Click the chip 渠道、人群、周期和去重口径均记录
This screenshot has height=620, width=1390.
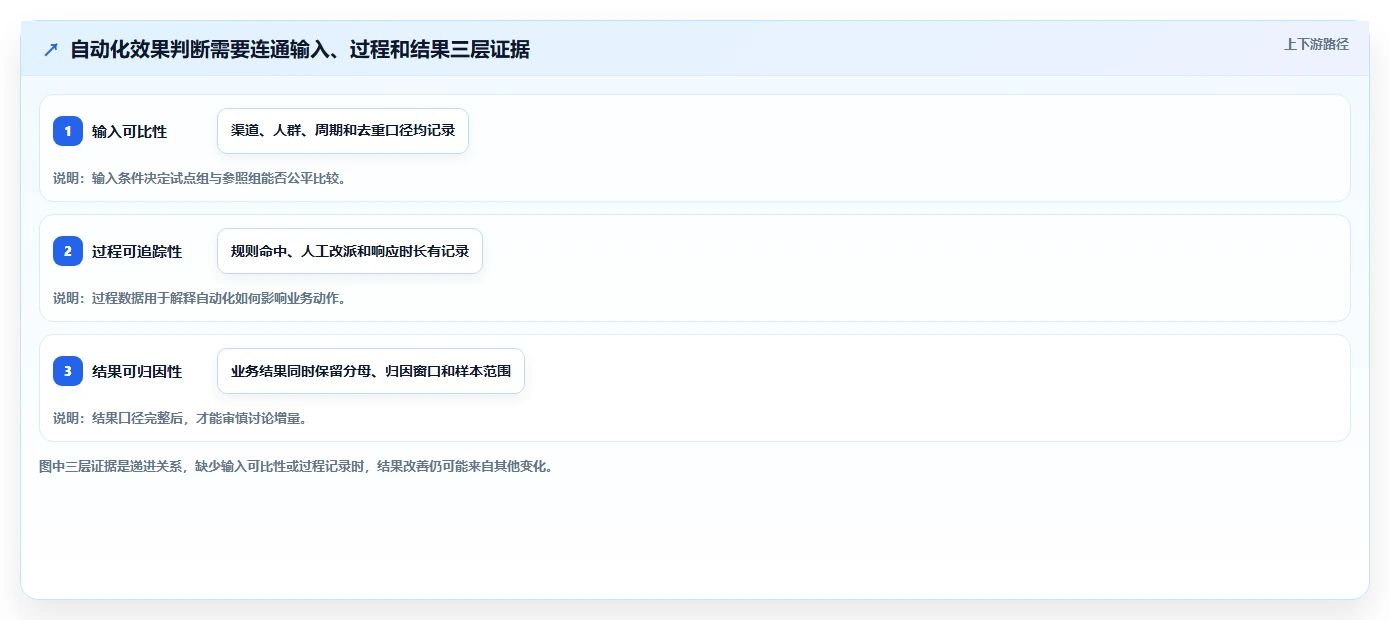click(343, 131)
